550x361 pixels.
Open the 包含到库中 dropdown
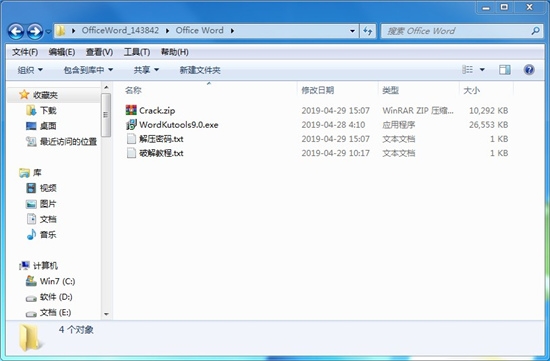tap(88, 70)
